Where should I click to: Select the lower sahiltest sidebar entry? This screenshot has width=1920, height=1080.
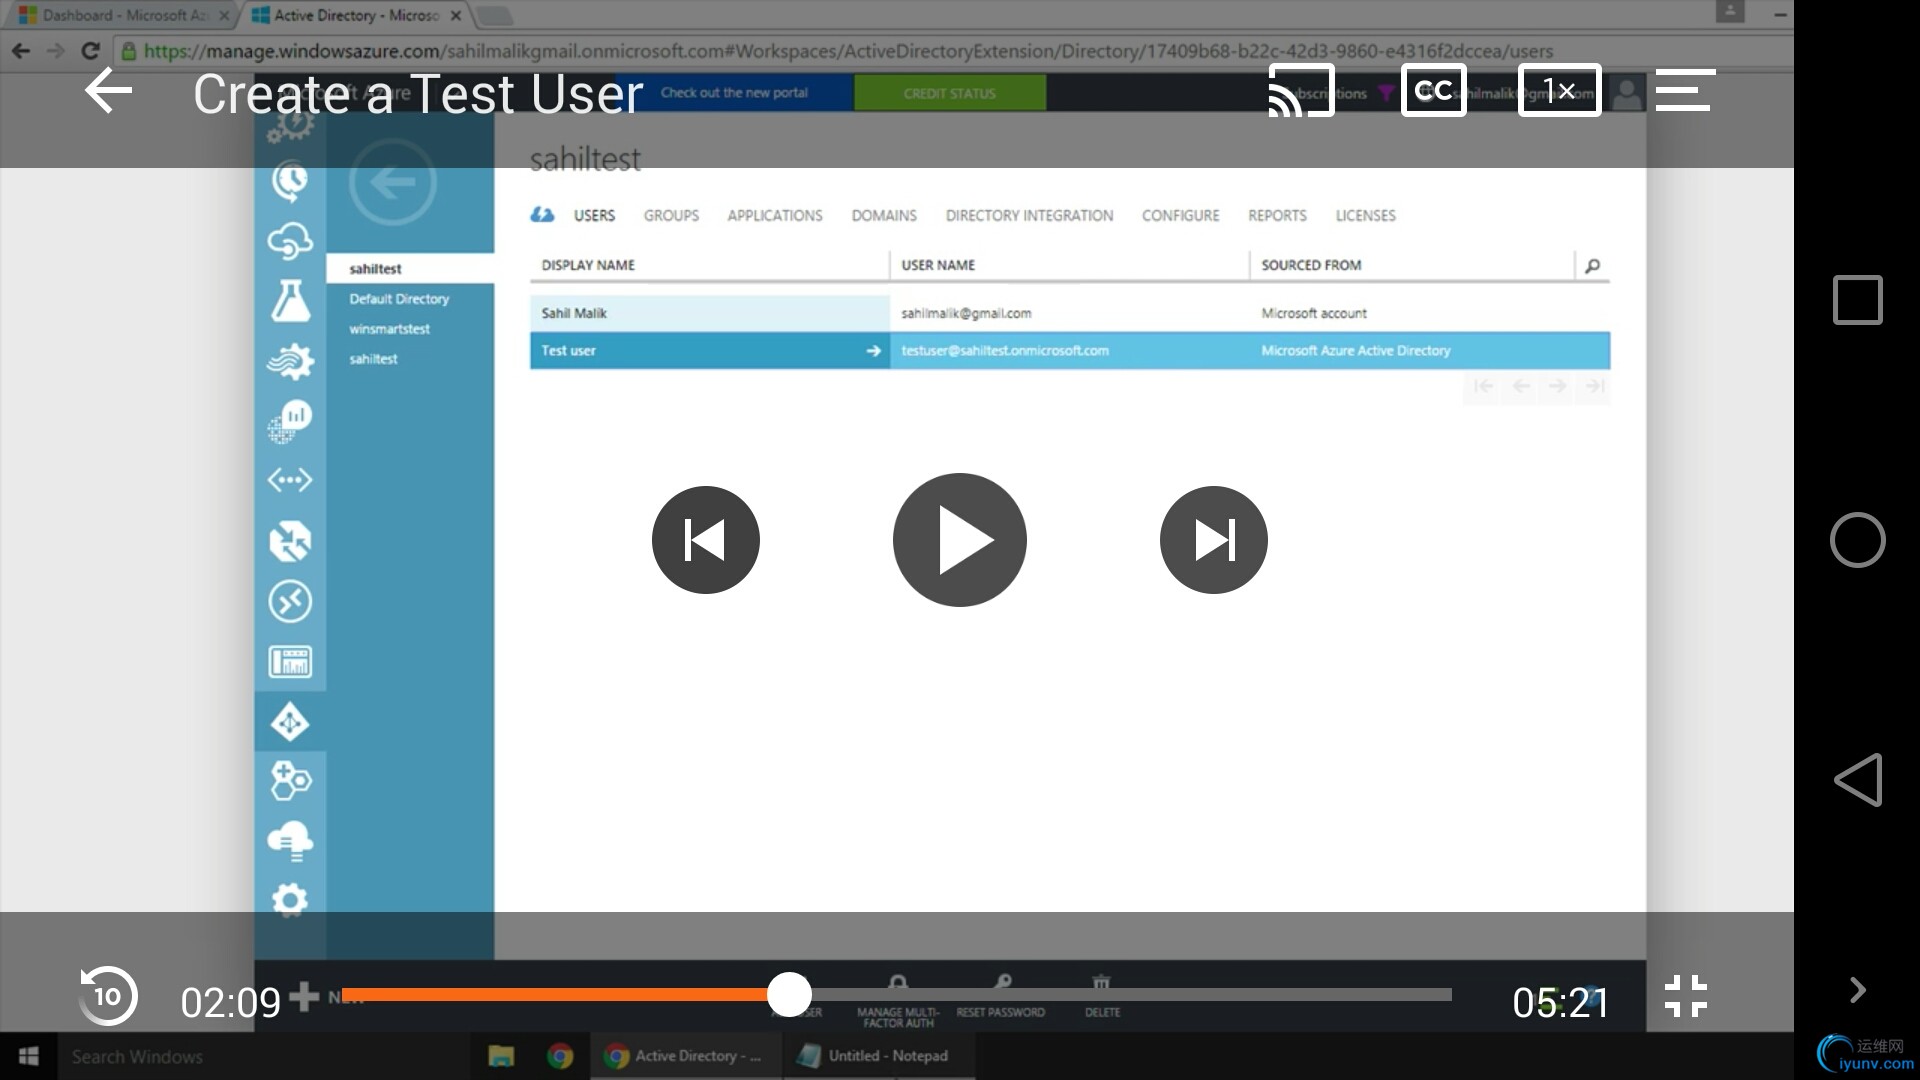pos(373,359)
